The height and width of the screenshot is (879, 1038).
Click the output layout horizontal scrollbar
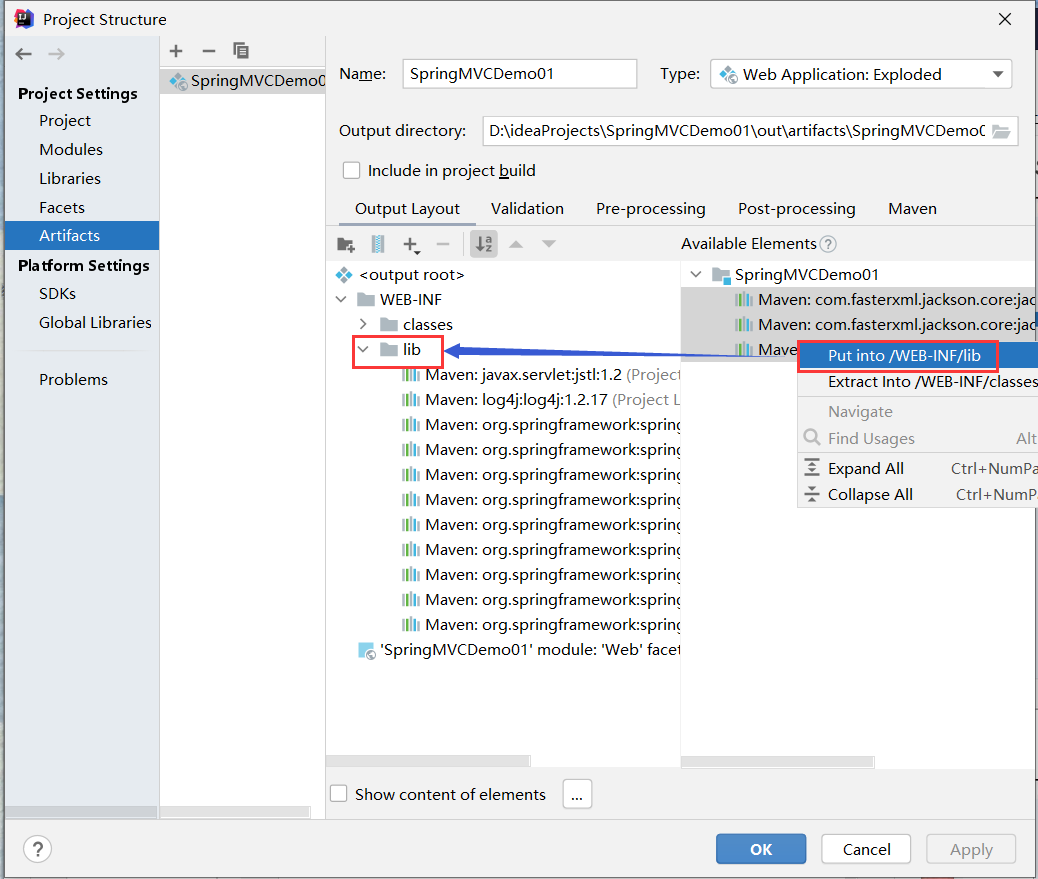pyautogui.click(x=428, y=761)
